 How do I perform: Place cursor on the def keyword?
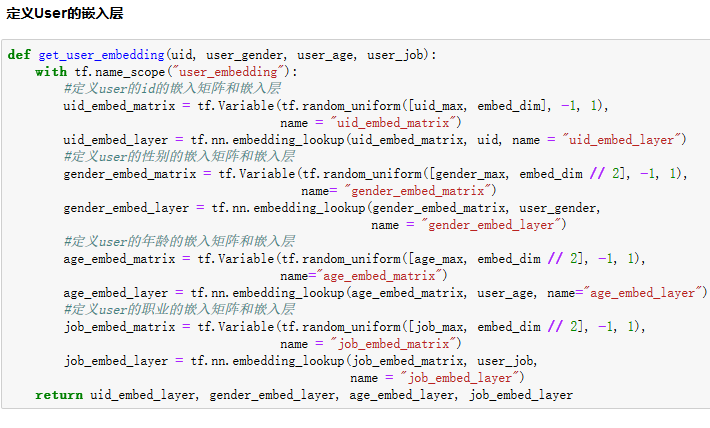18,55
